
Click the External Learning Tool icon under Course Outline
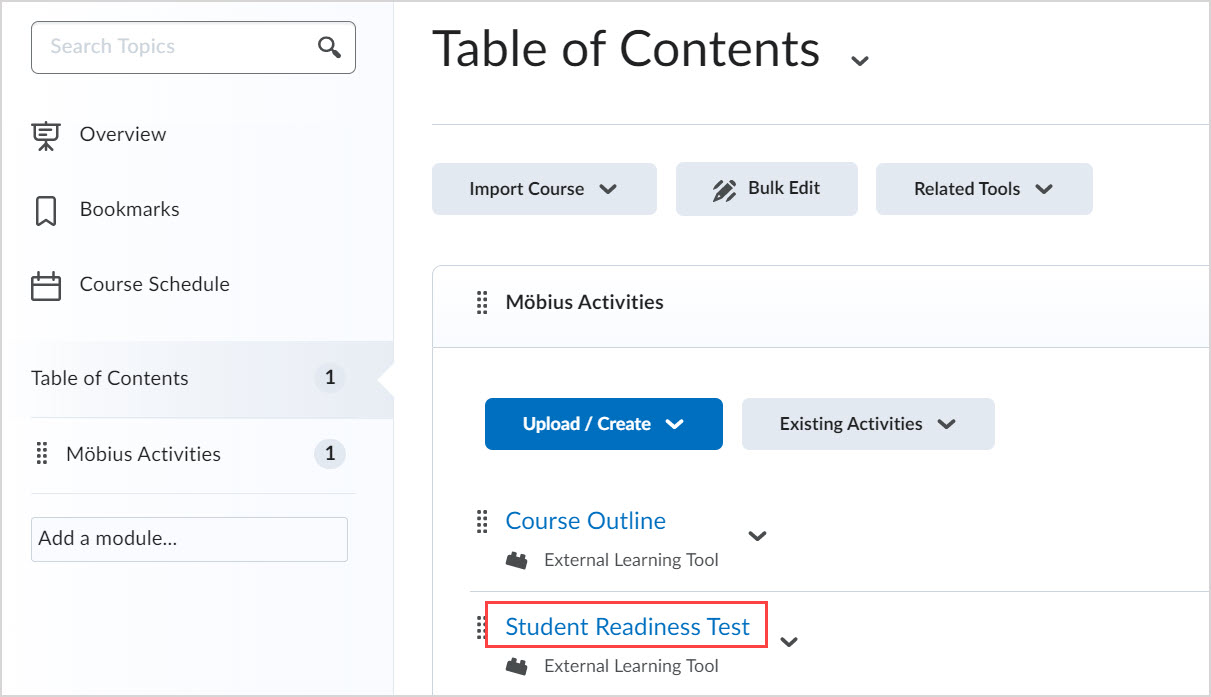pyautogui.click(x=517, y=559)
